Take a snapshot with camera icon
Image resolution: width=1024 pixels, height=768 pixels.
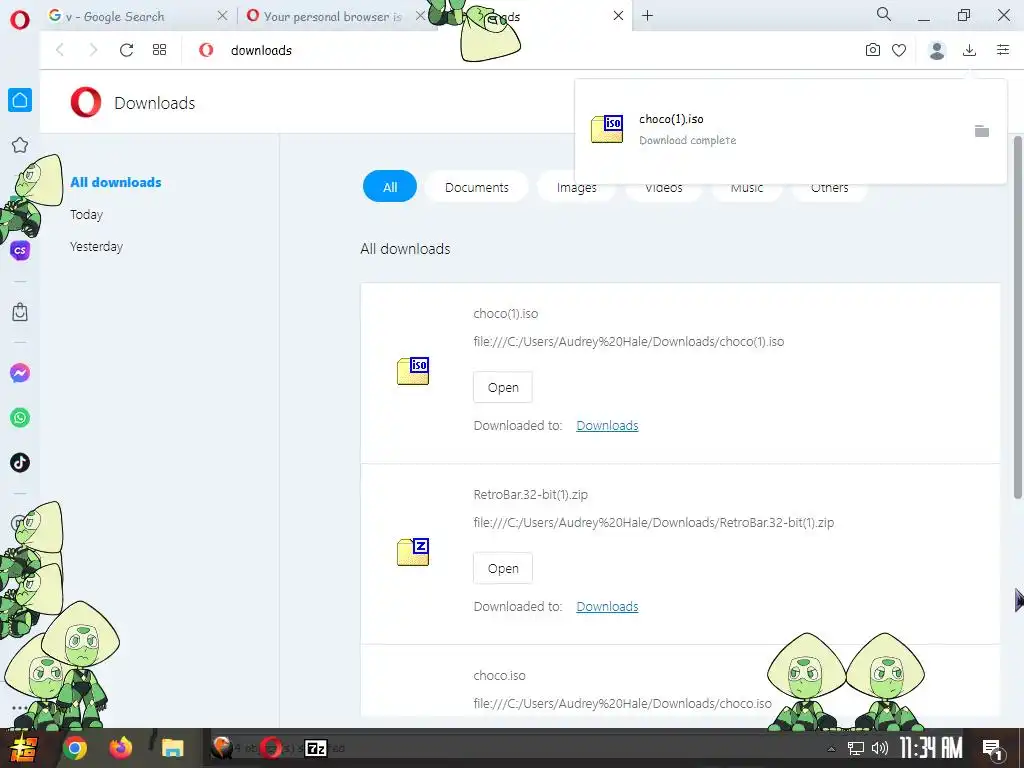point(872,50)
